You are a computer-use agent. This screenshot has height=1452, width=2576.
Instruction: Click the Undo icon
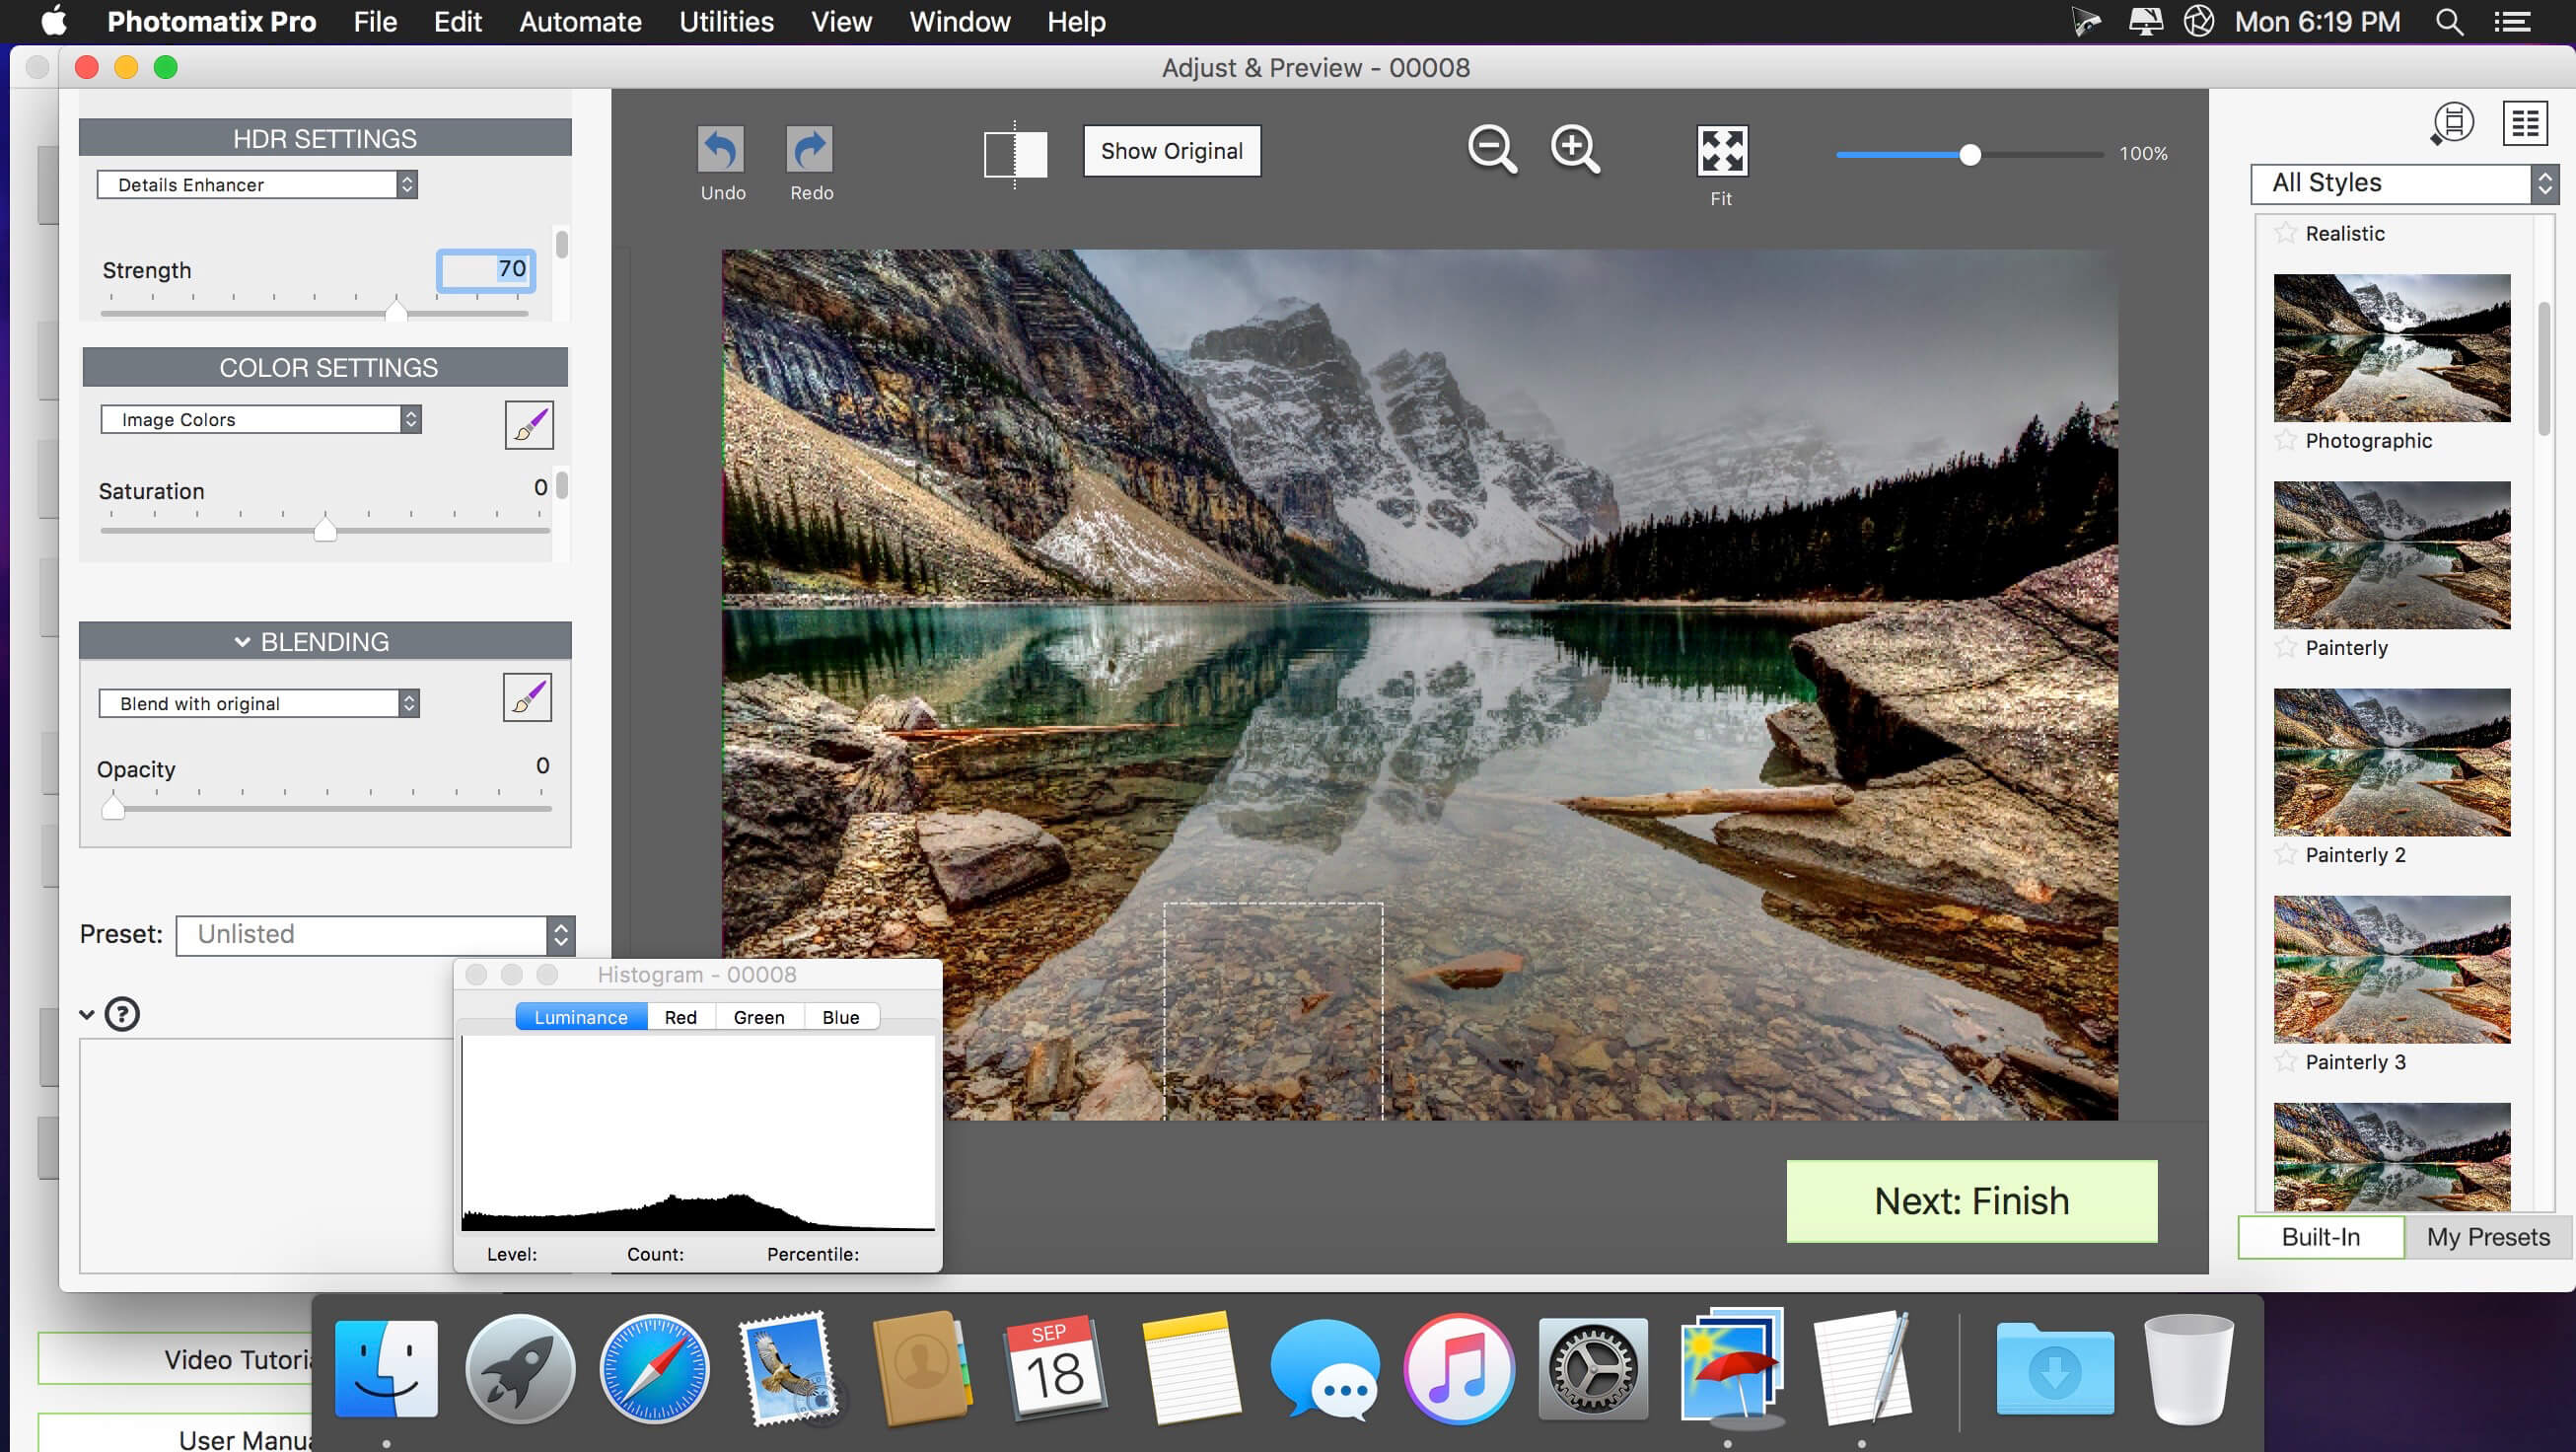click(720, 147)
